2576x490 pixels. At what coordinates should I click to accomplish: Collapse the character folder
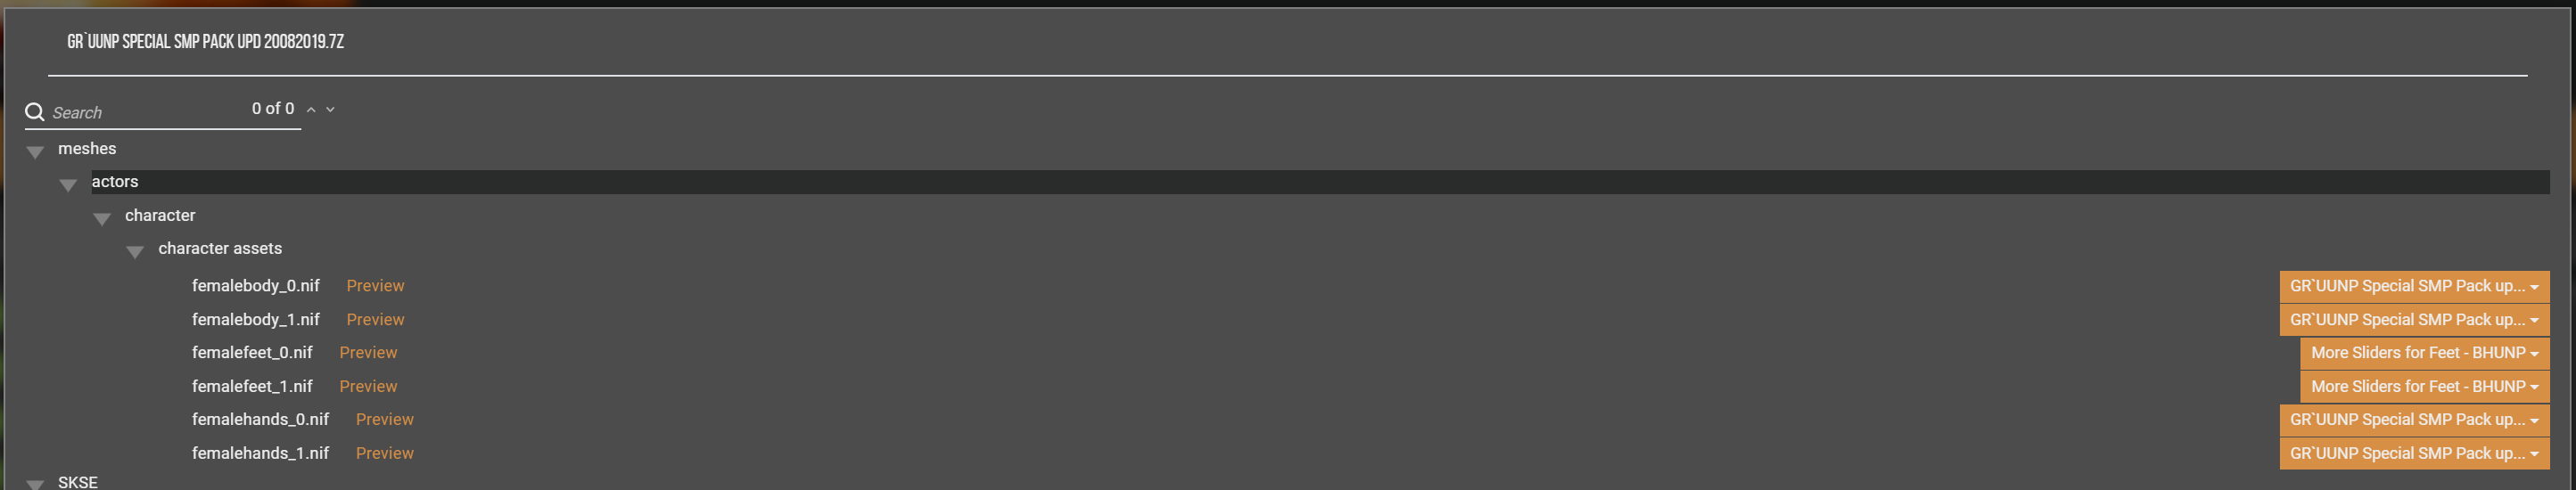click(x=102, y=219)
